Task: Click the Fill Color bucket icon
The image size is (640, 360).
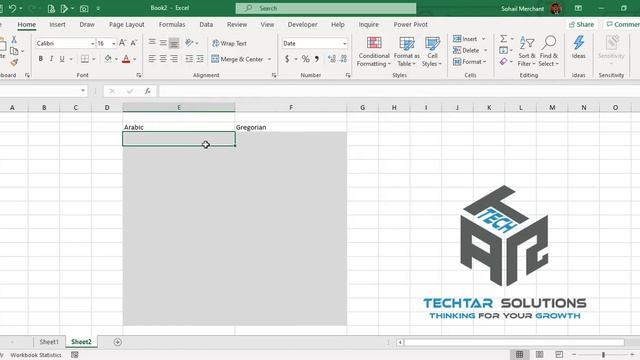Action: point(108,59)
